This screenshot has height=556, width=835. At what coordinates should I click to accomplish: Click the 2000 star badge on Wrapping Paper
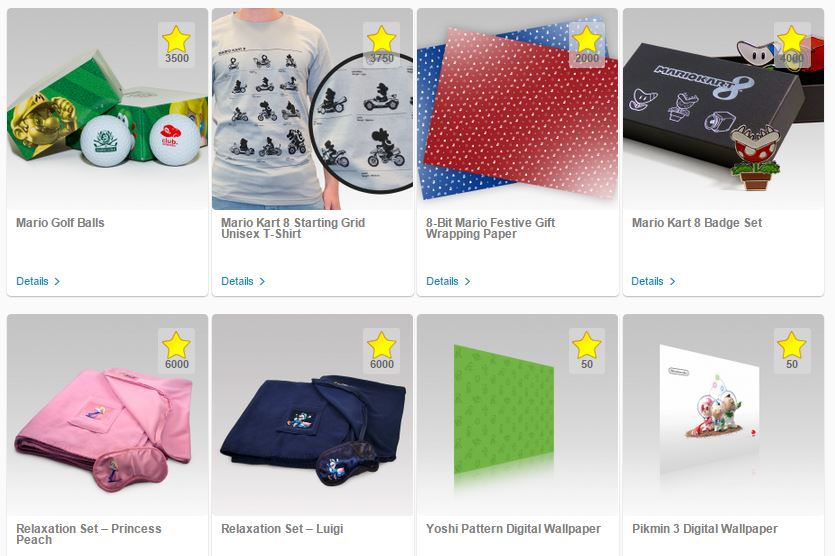(586, 45)
